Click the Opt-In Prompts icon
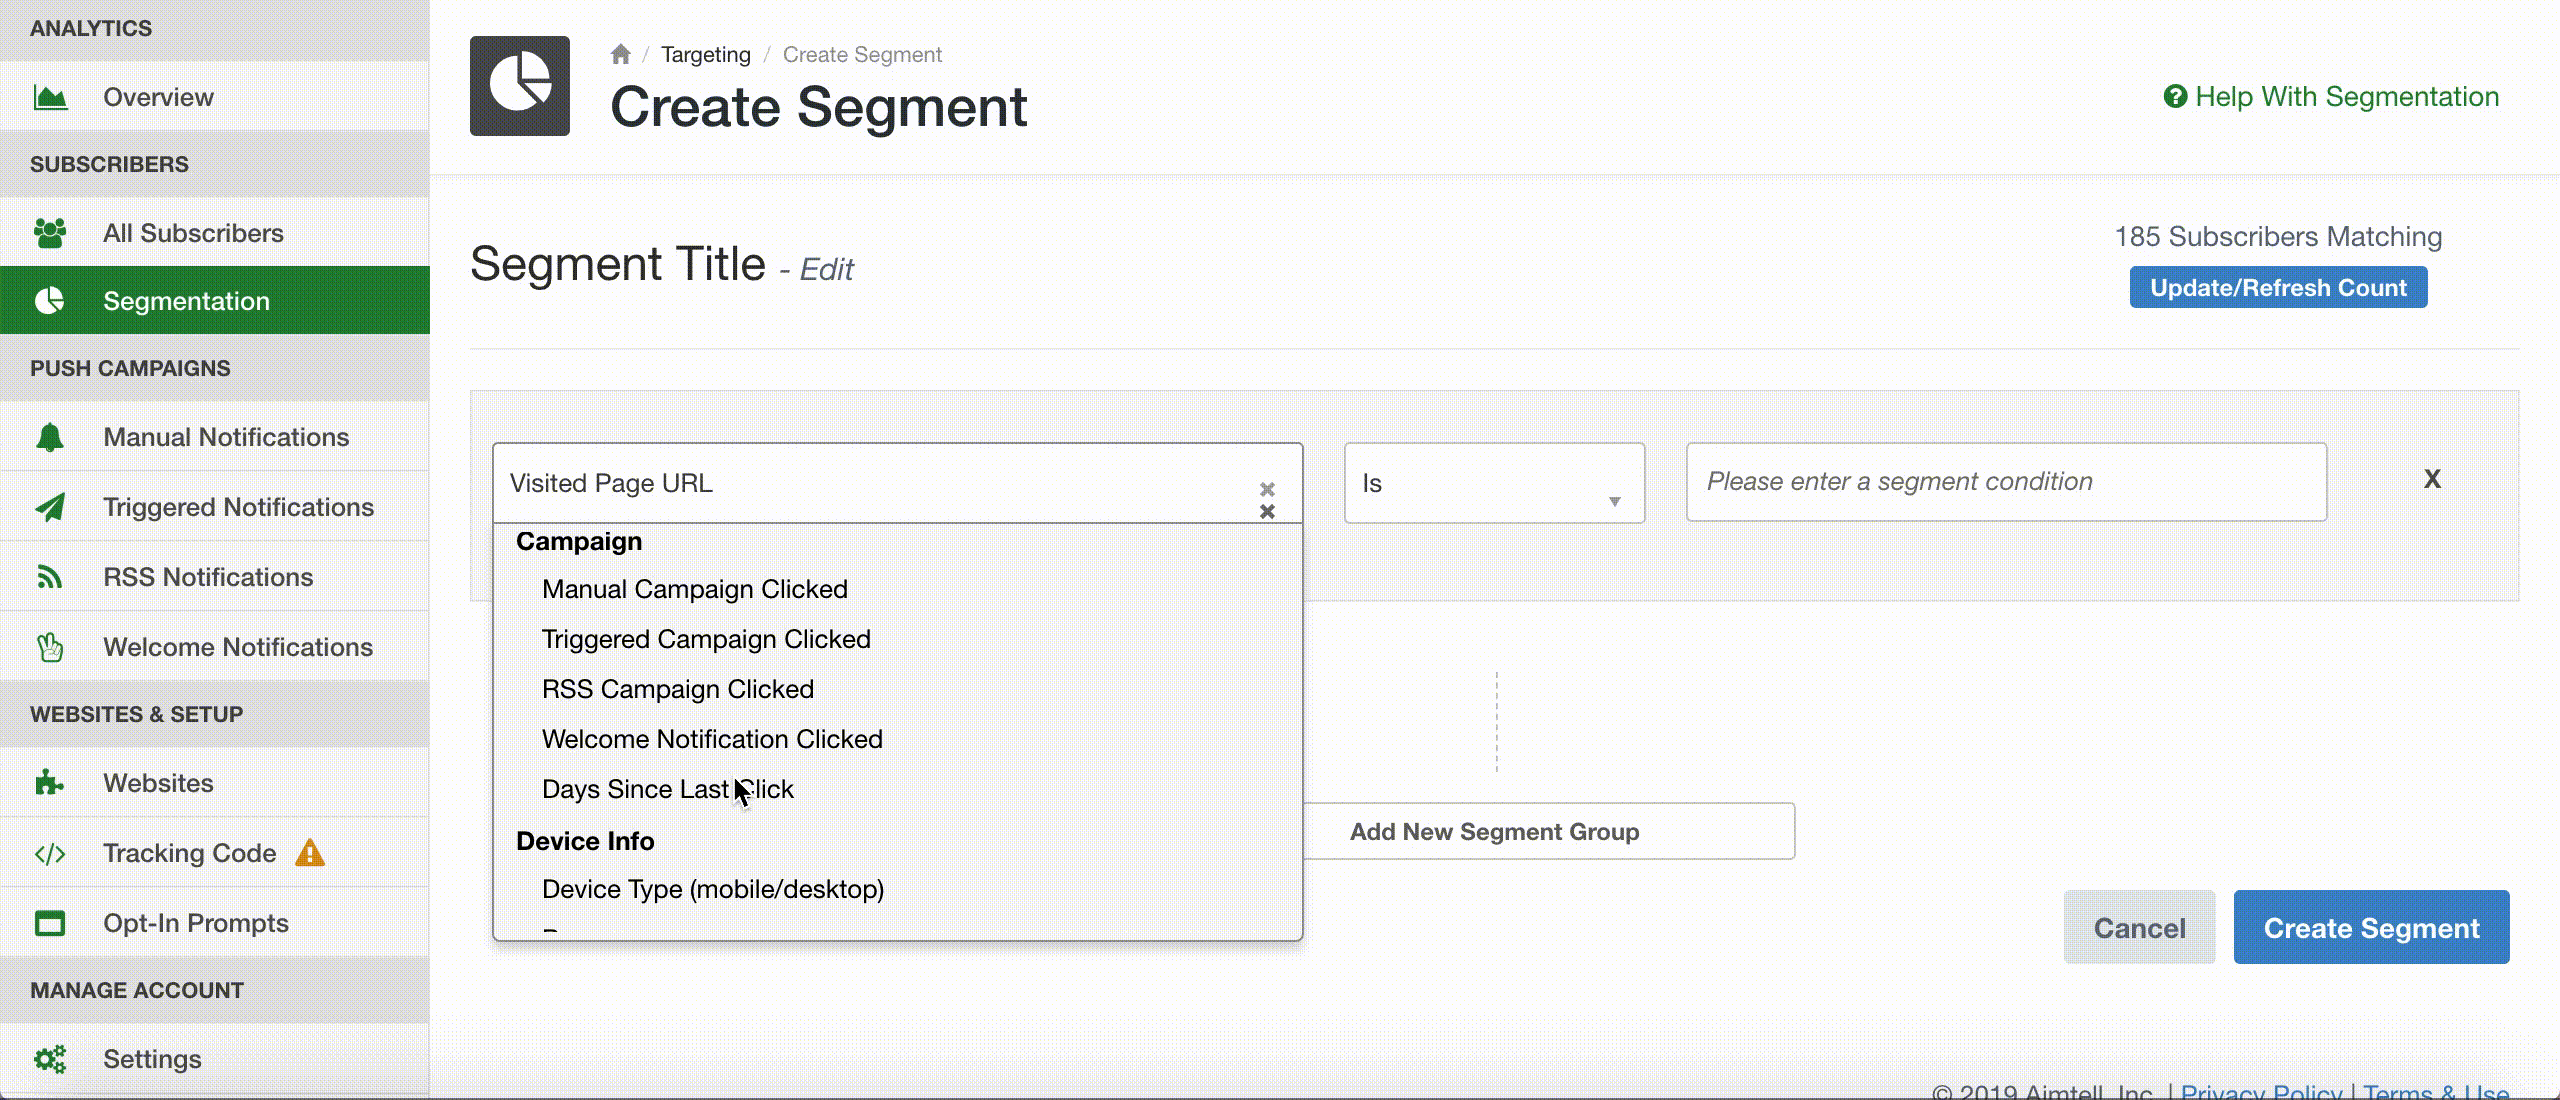The image size is (2560, 1100). (49, 922)
